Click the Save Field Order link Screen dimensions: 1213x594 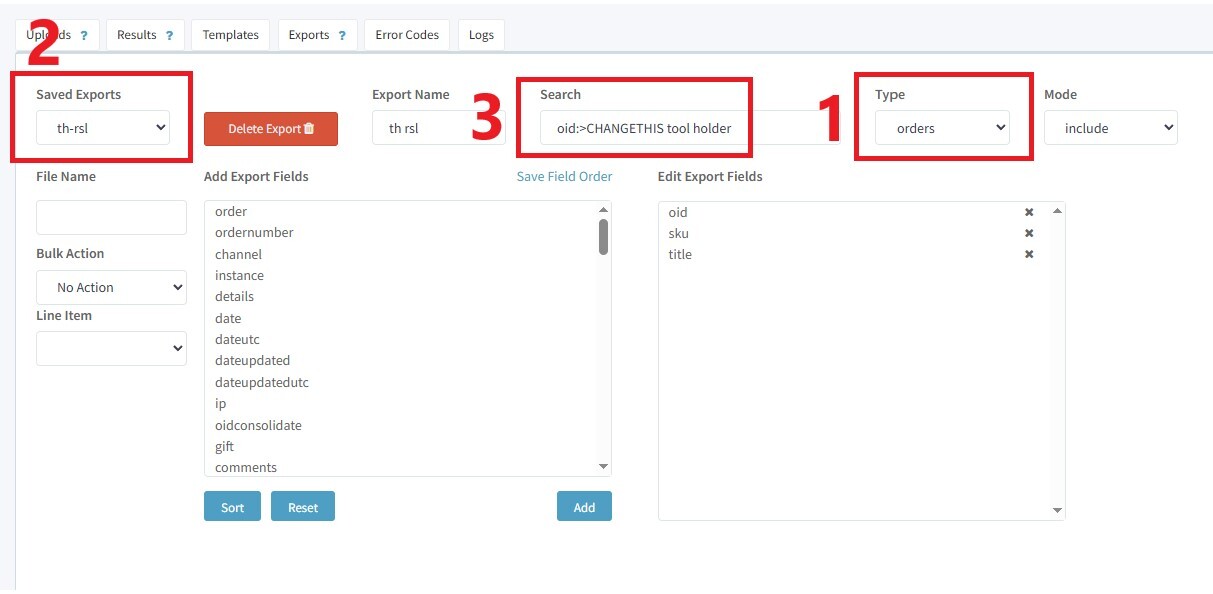tap(564, 176)
